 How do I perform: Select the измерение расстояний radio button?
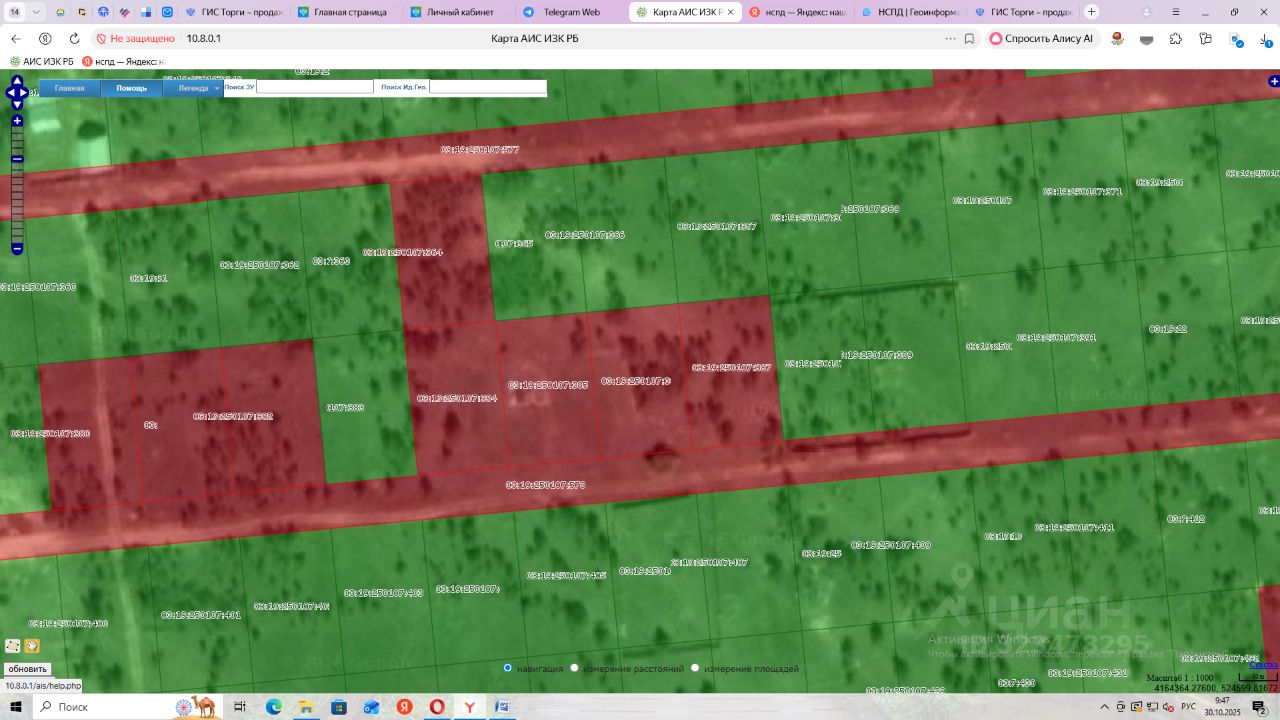point(575,668)
